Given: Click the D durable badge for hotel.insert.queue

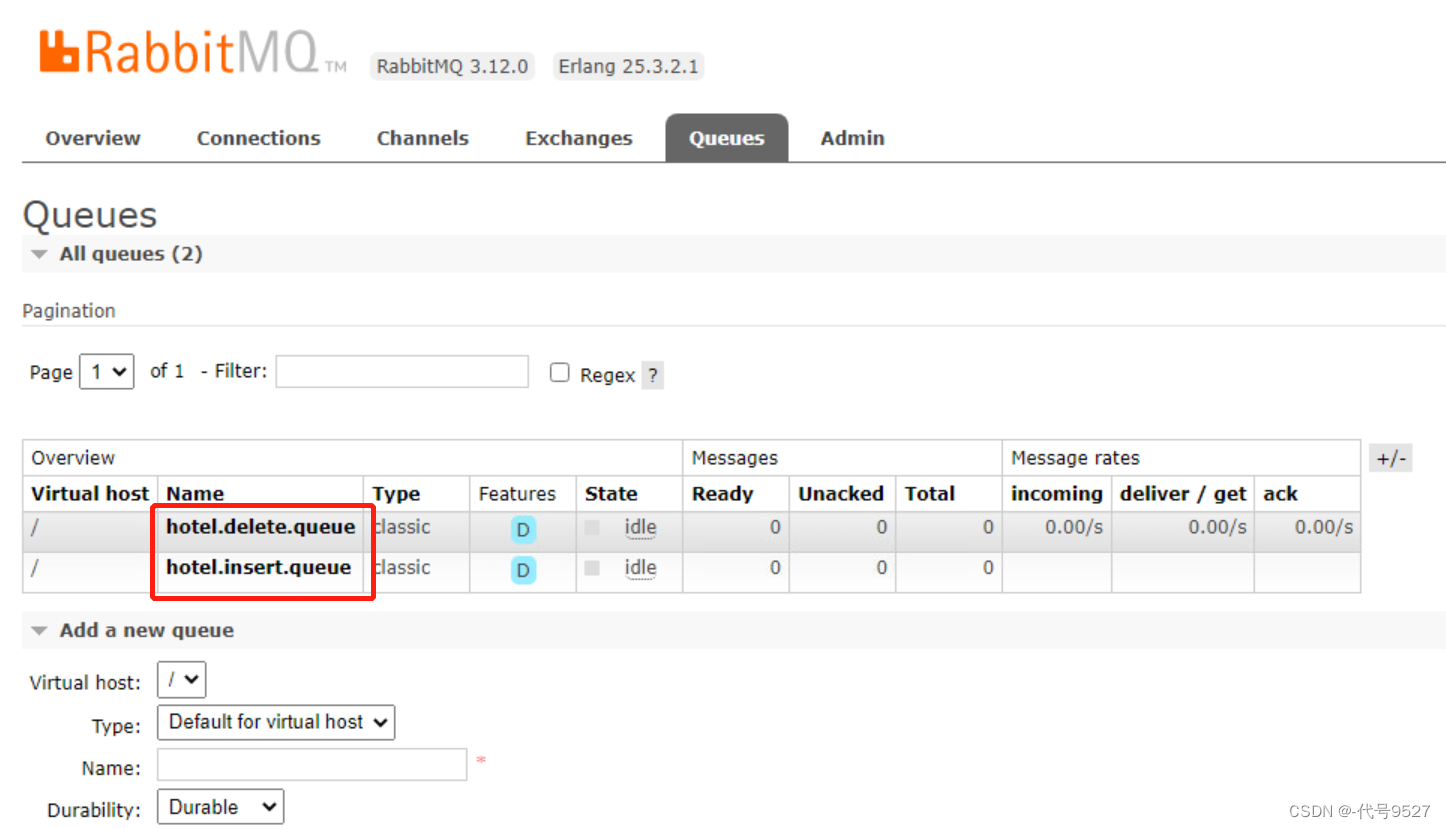Looking at the screenshot, I should pos(522,570).
